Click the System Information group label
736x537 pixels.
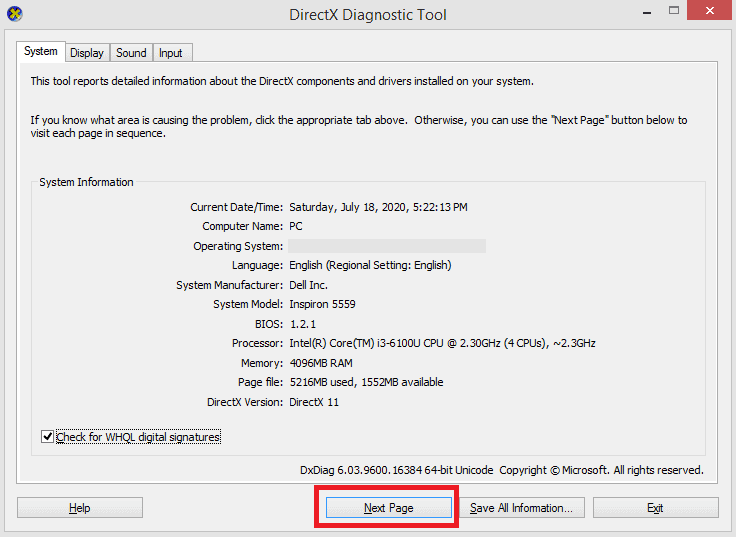[86, 182]
